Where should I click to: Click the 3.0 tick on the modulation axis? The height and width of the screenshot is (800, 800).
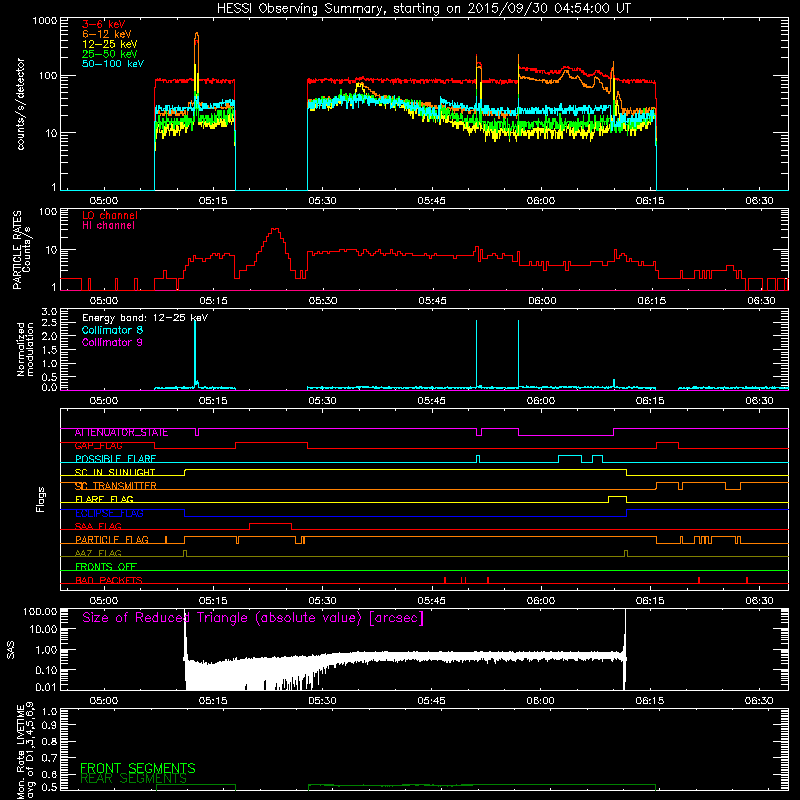click(49, 312)
